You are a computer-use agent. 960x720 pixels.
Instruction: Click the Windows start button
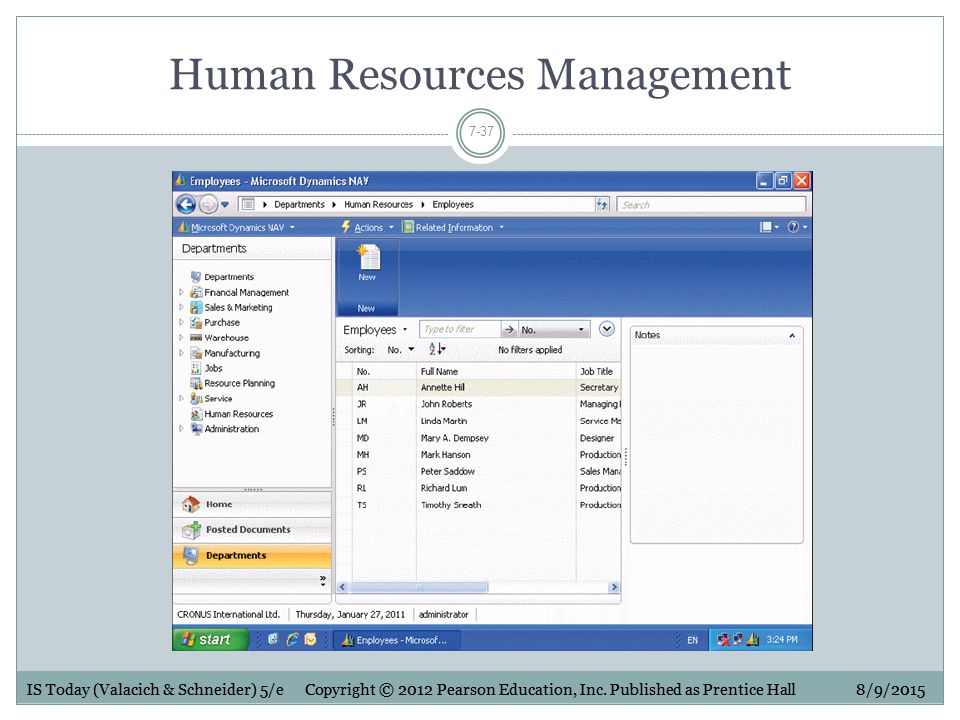pos(211,639)
